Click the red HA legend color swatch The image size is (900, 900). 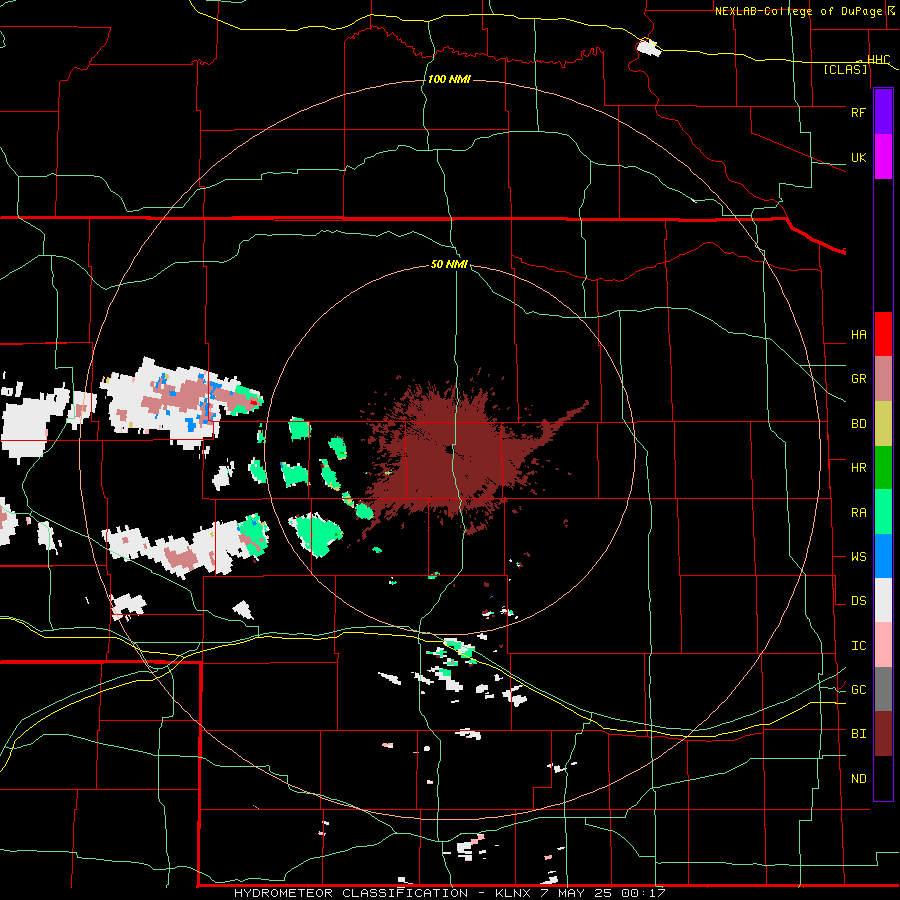883,334
